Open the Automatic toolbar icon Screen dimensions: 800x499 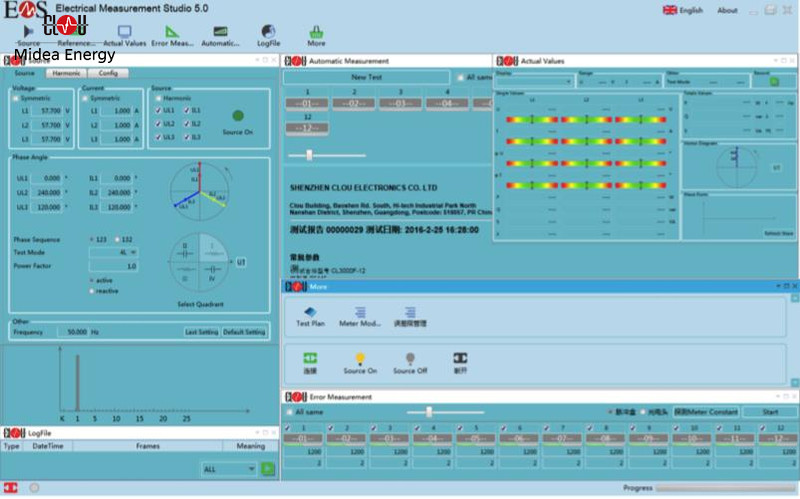220,32
